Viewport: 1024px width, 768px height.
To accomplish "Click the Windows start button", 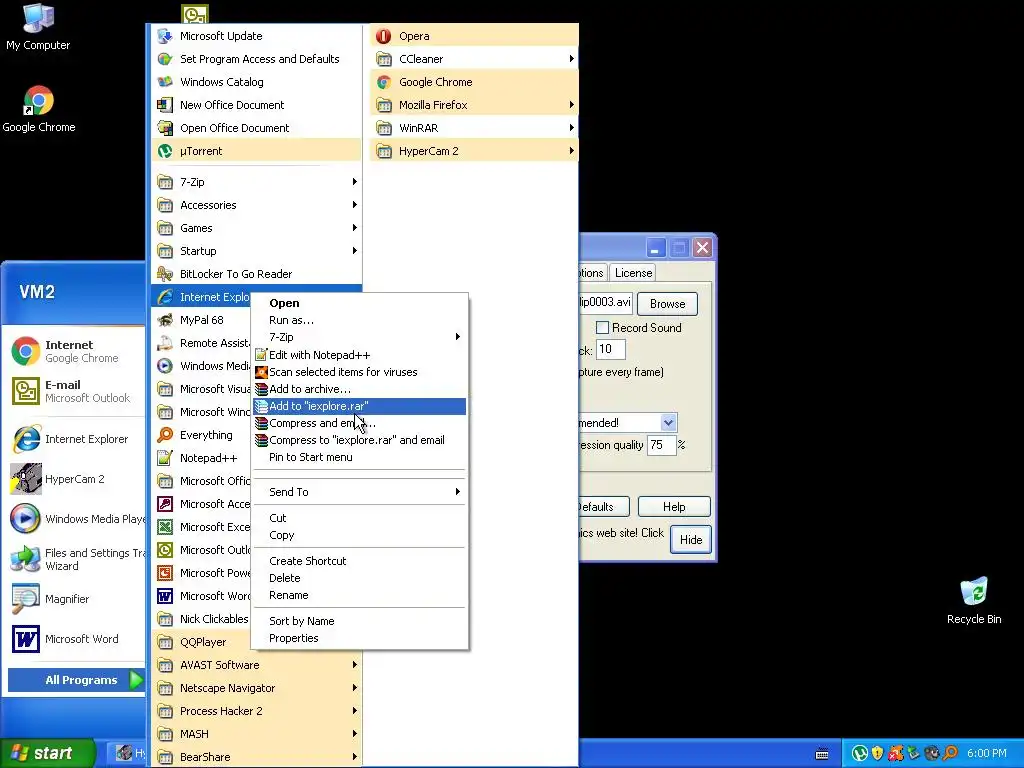I will coord(47,753).
